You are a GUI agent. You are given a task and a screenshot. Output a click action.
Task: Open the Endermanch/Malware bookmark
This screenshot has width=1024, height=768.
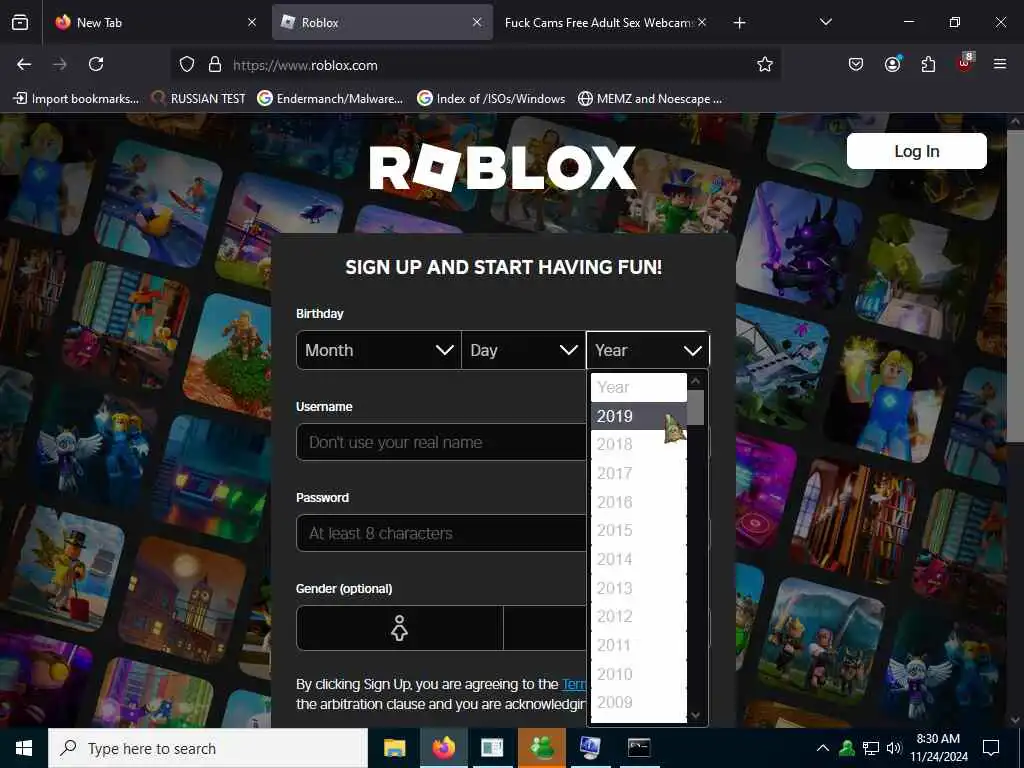tap(330, 99)
